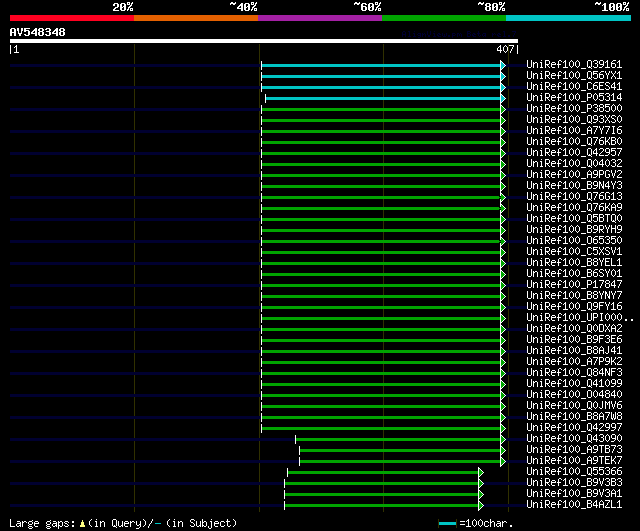
Task: Select the UniRef100_O65350 hit name
Action: tap(574, 241)
